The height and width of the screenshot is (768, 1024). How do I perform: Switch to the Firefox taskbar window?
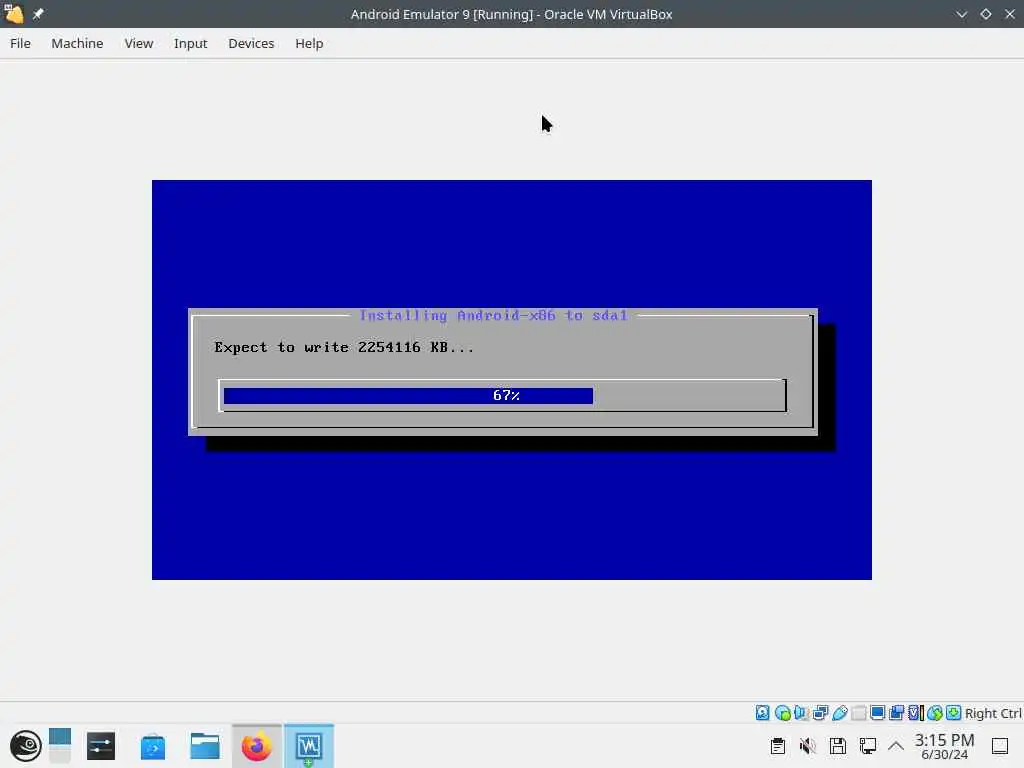257,746
